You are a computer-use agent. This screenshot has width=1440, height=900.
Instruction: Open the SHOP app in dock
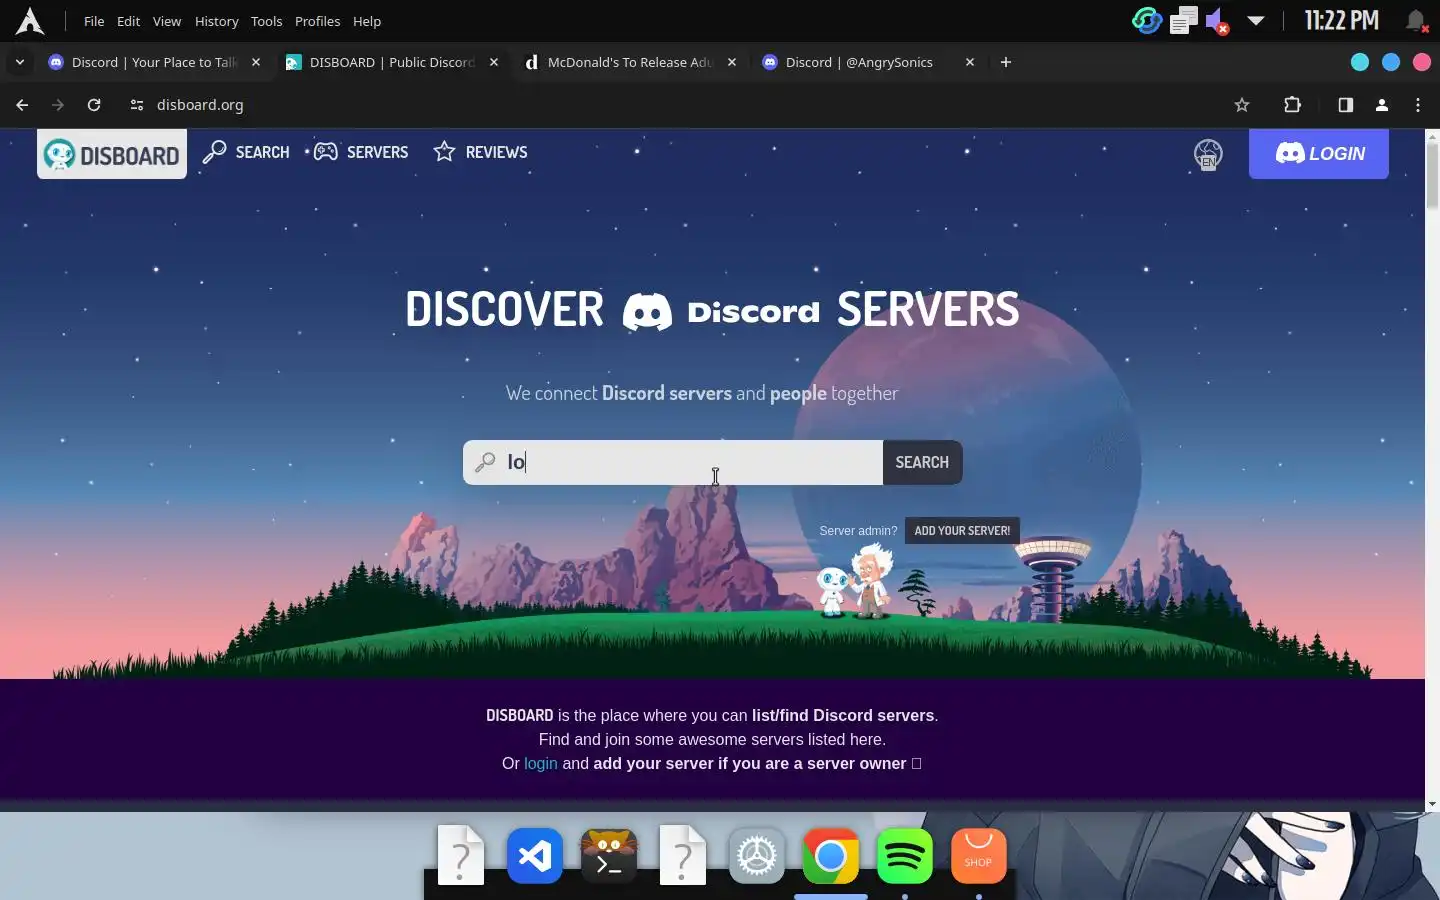pyautogui.click(x=979, y=856)
